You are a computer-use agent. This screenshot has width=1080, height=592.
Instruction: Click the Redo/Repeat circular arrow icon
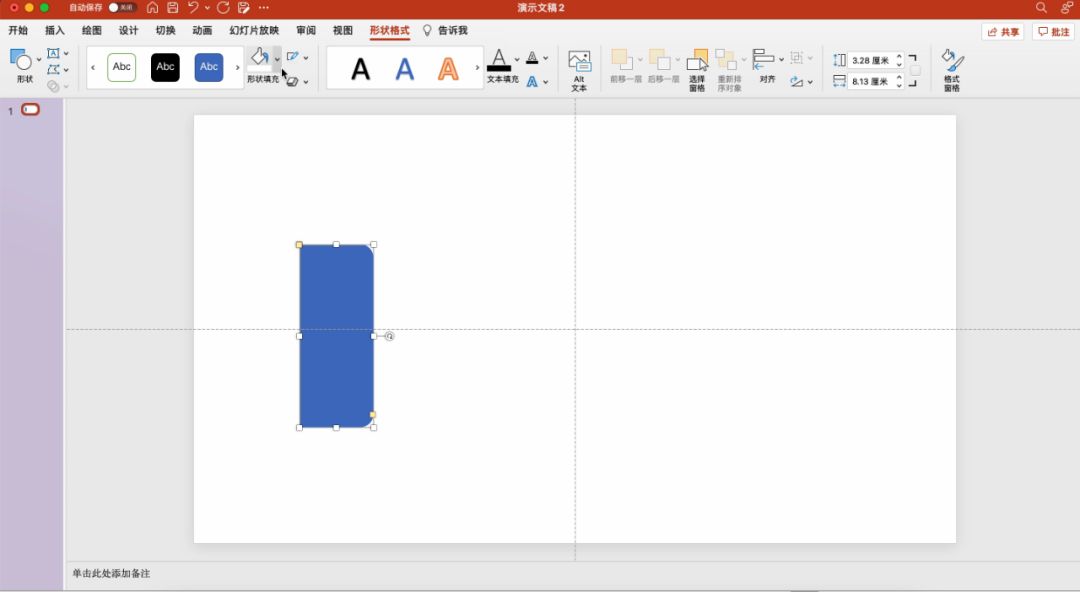(223, 8)
